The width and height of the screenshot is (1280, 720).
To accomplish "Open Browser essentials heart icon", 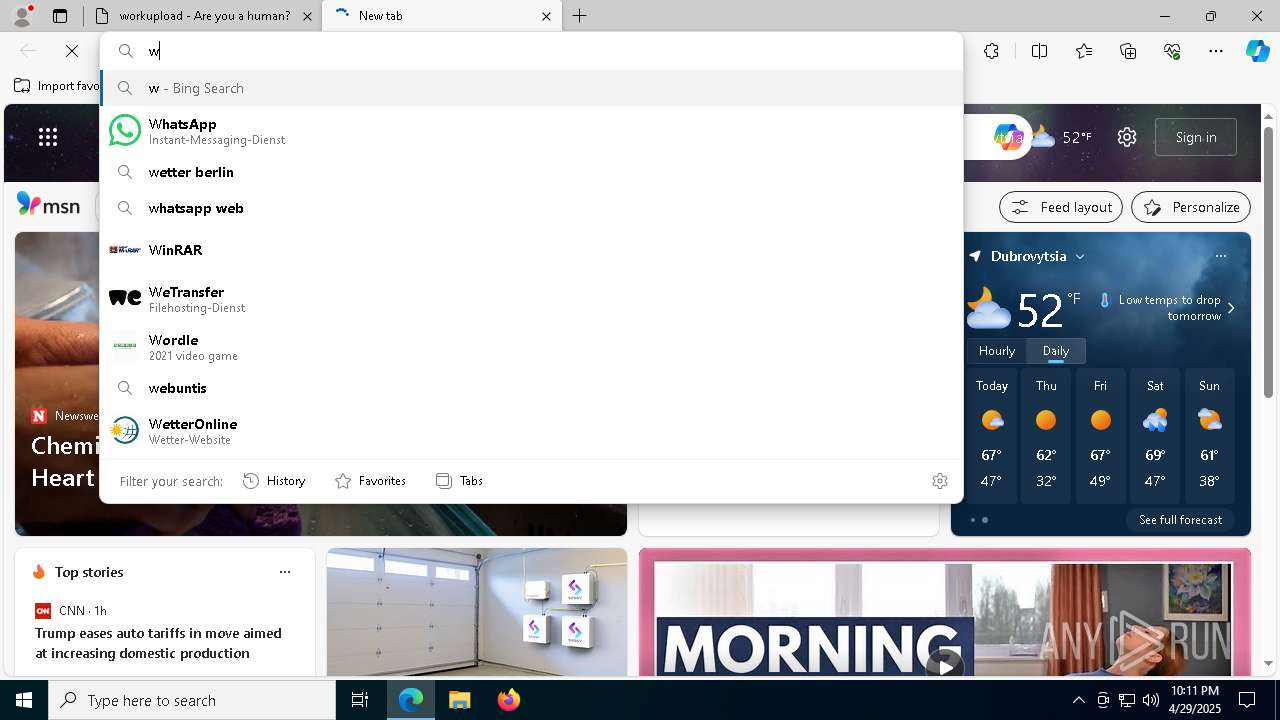I will point(1172,51).
